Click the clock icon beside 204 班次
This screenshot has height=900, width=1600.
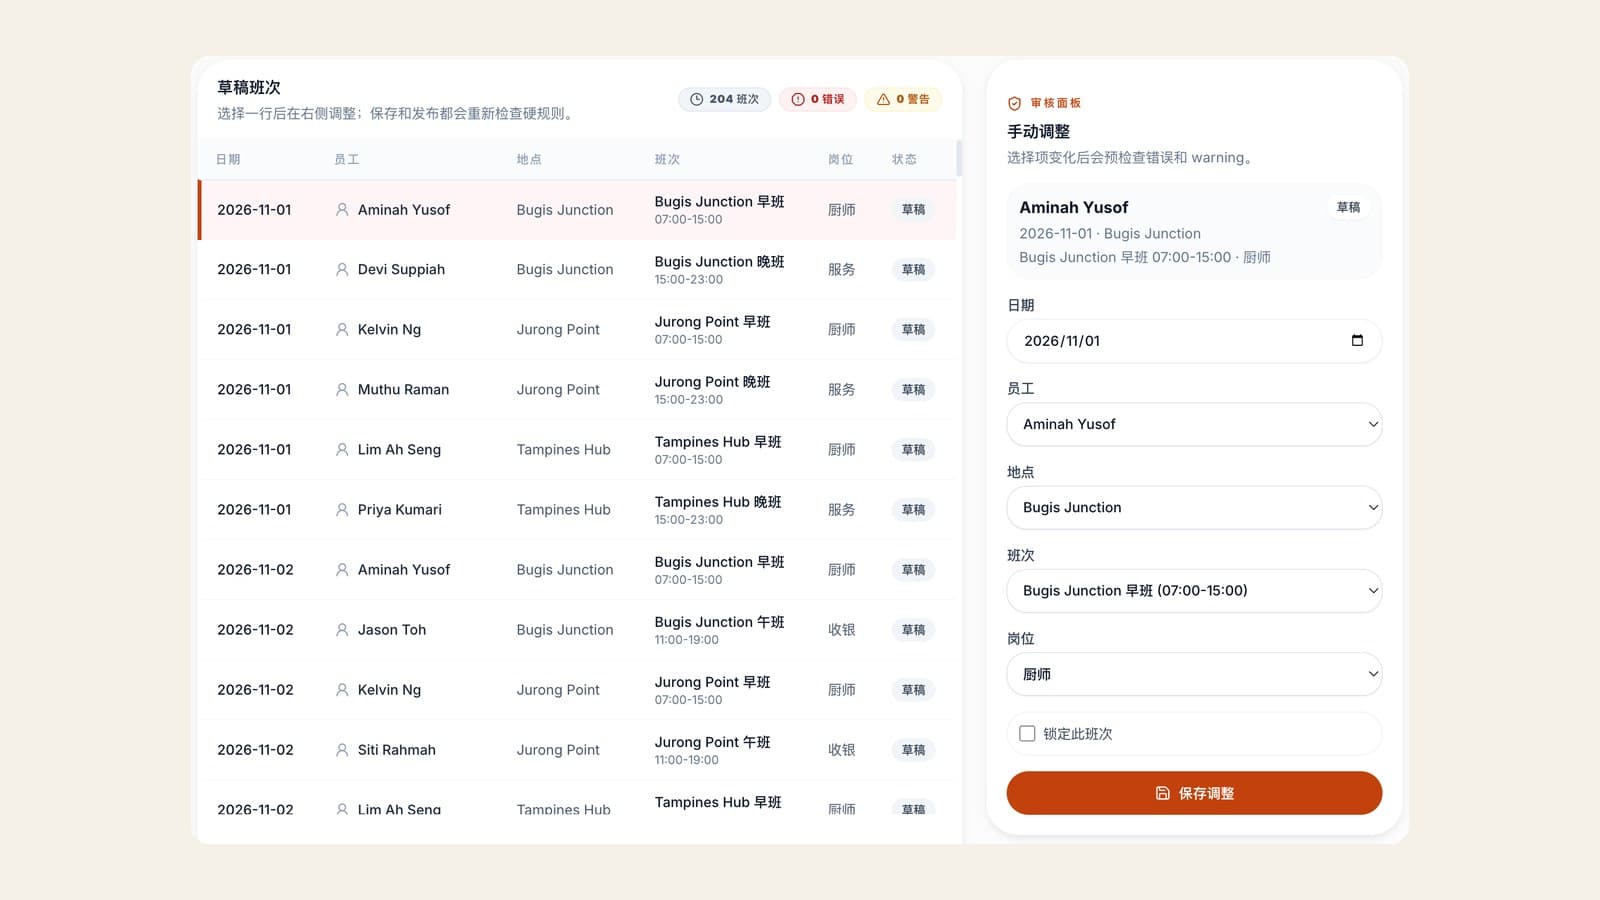pyautogui.click(x=696, y=99)
